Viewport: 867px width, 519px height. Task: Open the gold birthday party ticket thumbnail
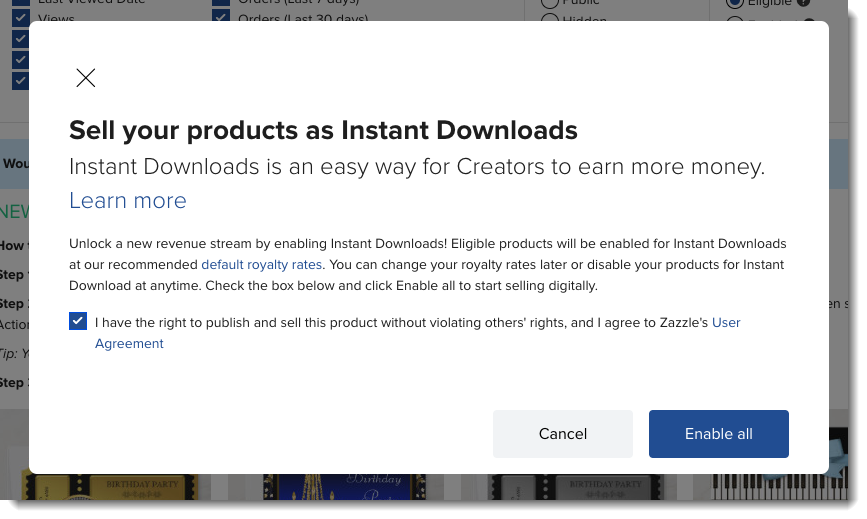pyautogui.click(x=110, y=487)
